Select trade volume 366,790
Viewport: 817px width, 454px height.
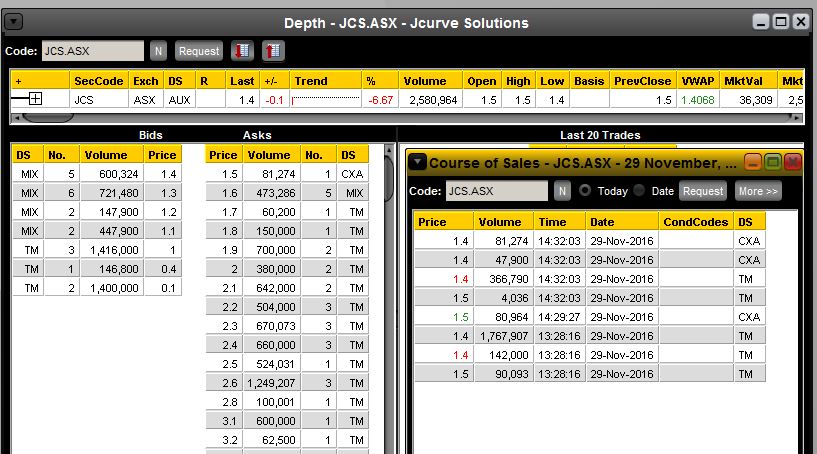509,279
